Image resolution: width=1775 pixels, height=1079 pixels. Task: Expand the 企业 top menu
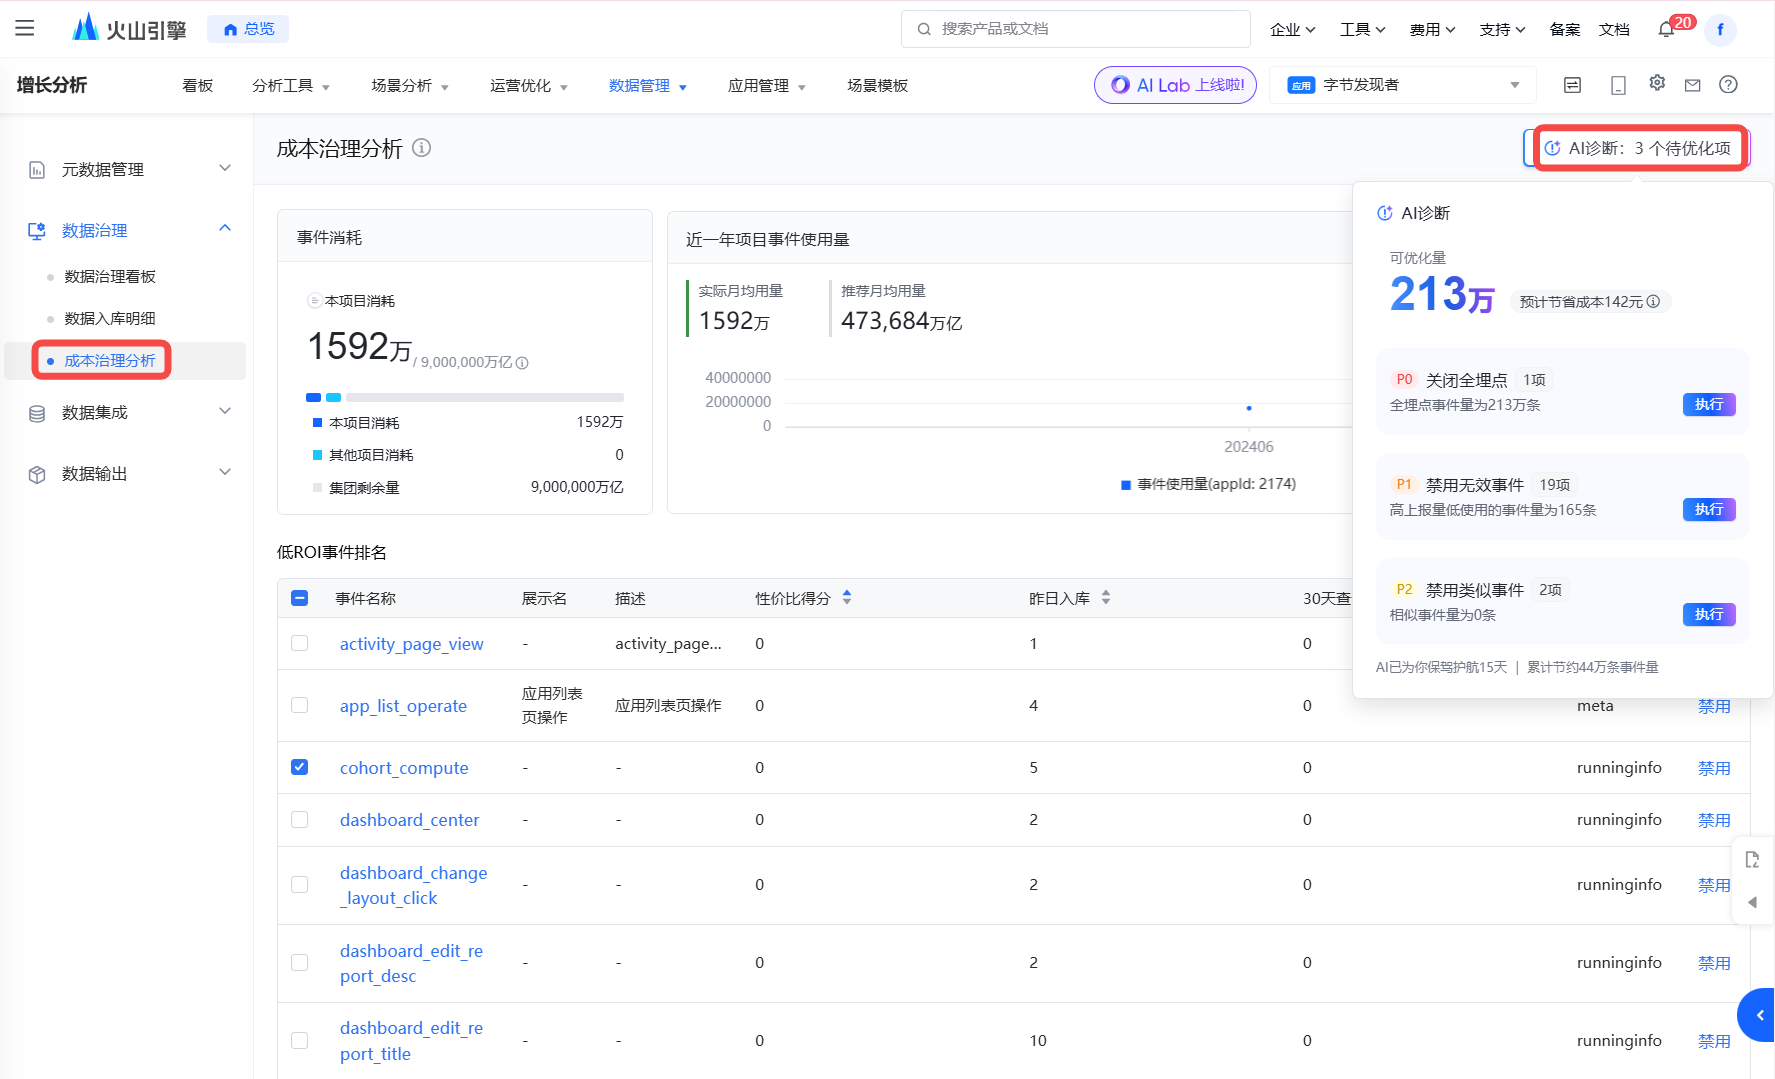1292,29
